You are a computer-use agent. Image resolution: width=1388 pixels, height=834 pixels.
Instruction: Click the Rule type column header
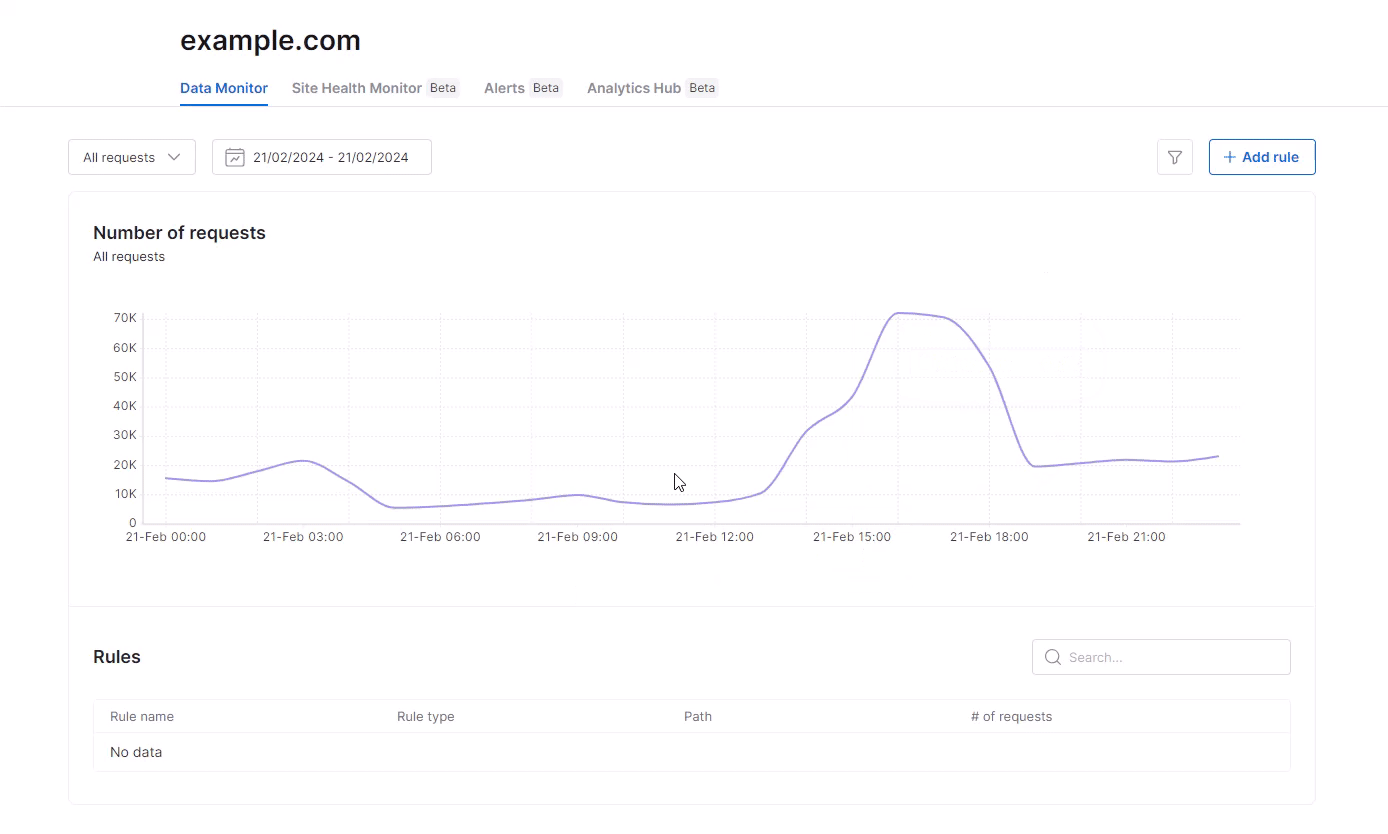[426, 716]
